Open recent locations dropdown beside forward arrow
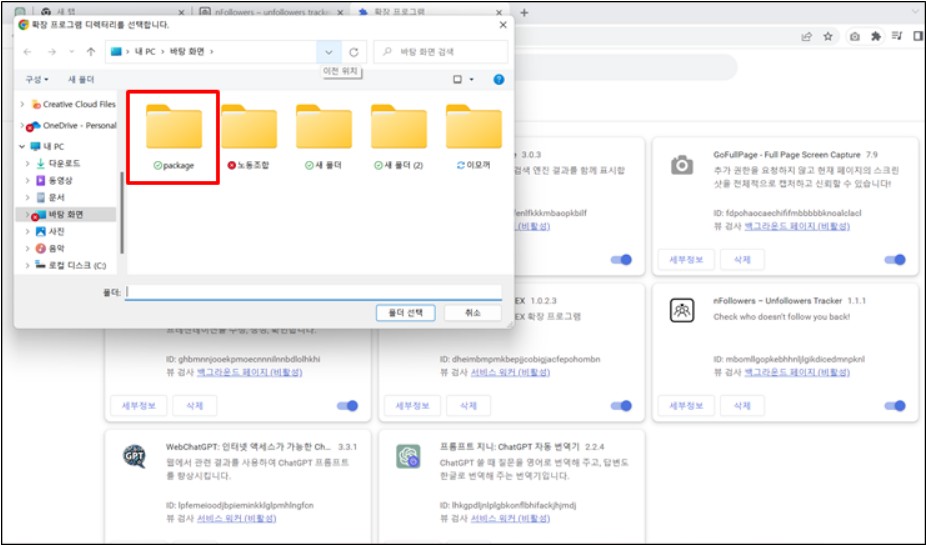This screenshot has height=545, width=926. [71, 52]
